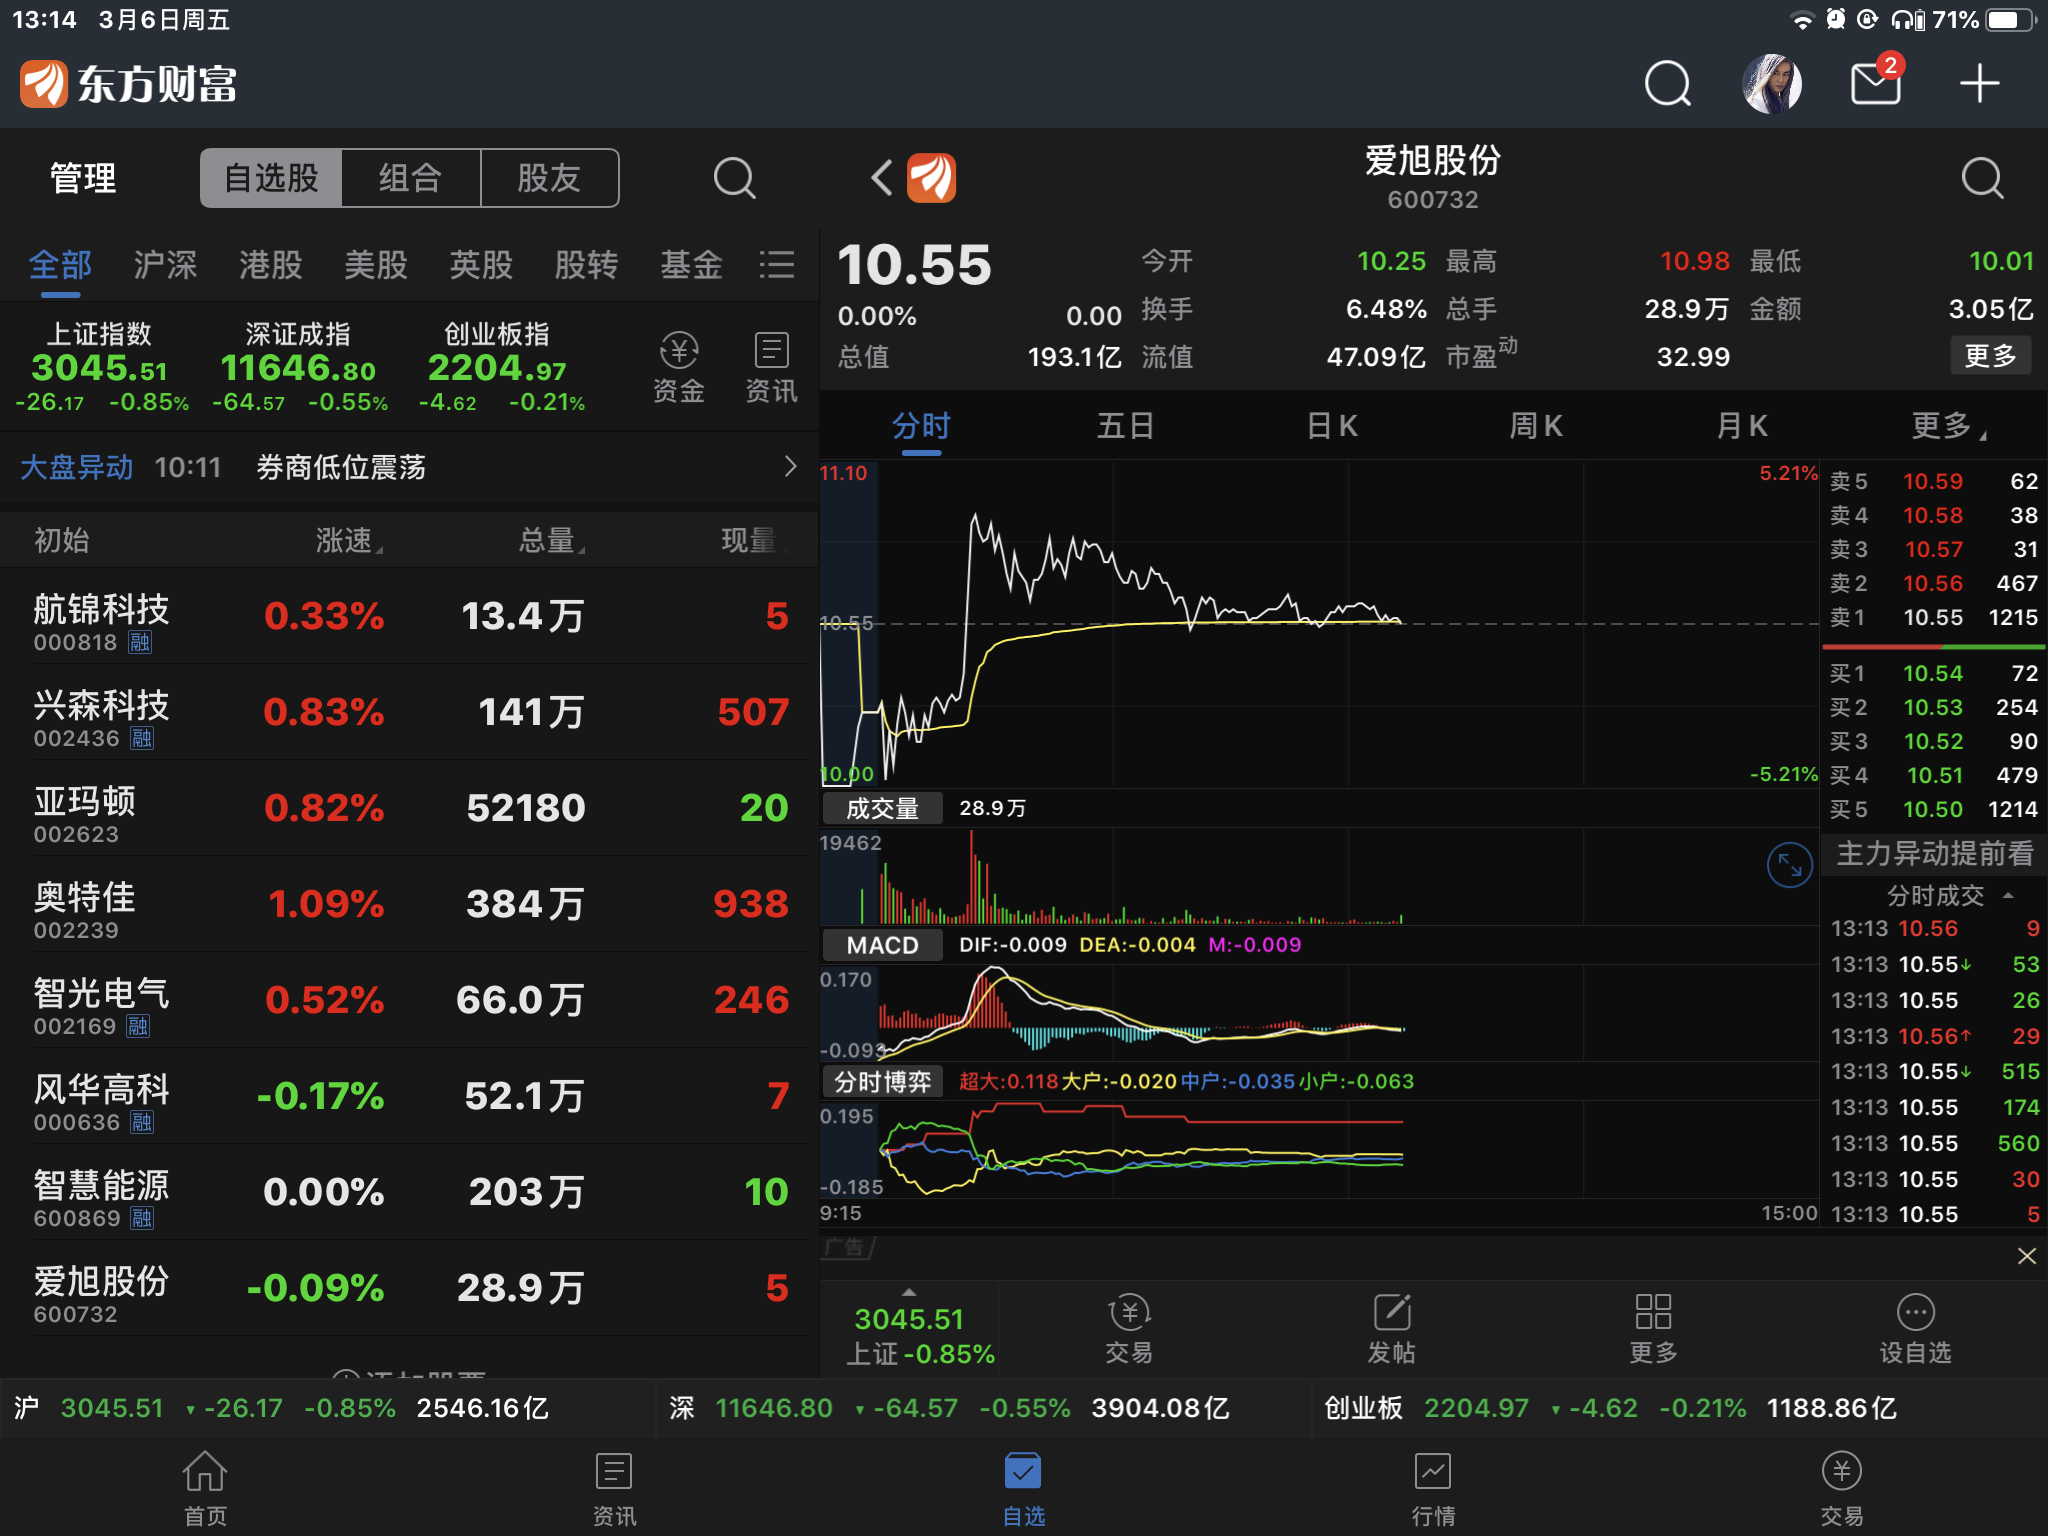The height and width of the screenshot is (1536, 2048).
Task: Select 周K chart tab
Action: (x=1536, y=426)
